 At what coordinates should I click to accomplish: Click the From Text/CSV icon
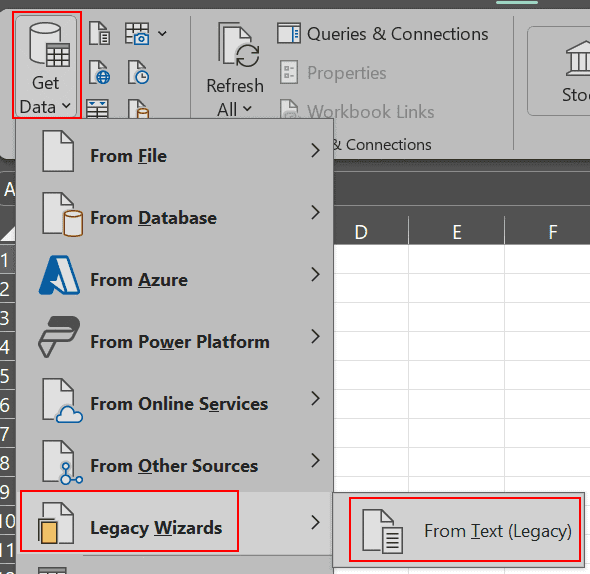(99, 34)
